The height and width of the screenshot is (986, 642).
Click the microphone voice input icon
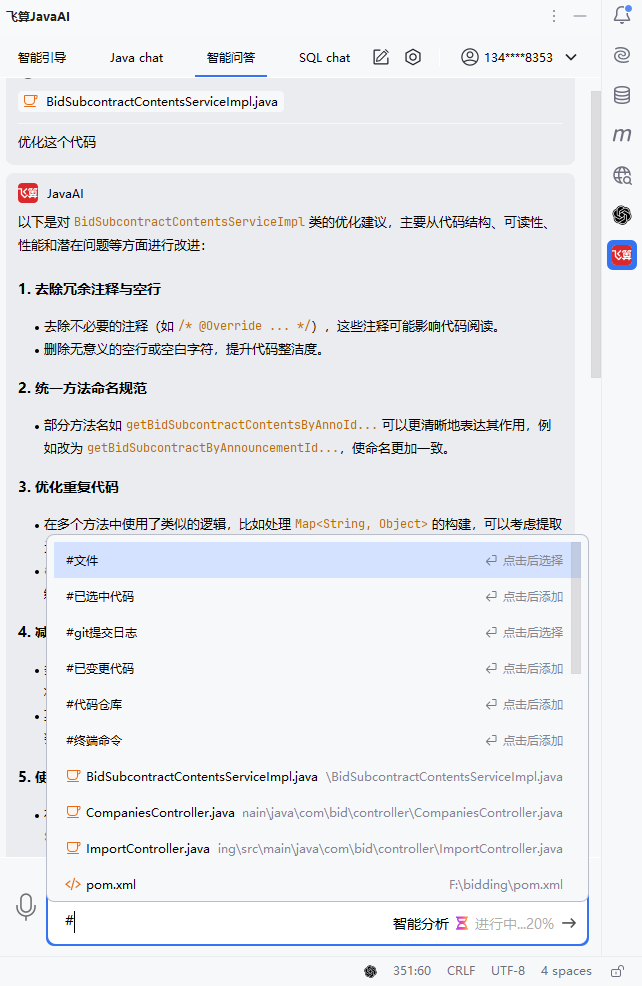click(x=26, y=907)
